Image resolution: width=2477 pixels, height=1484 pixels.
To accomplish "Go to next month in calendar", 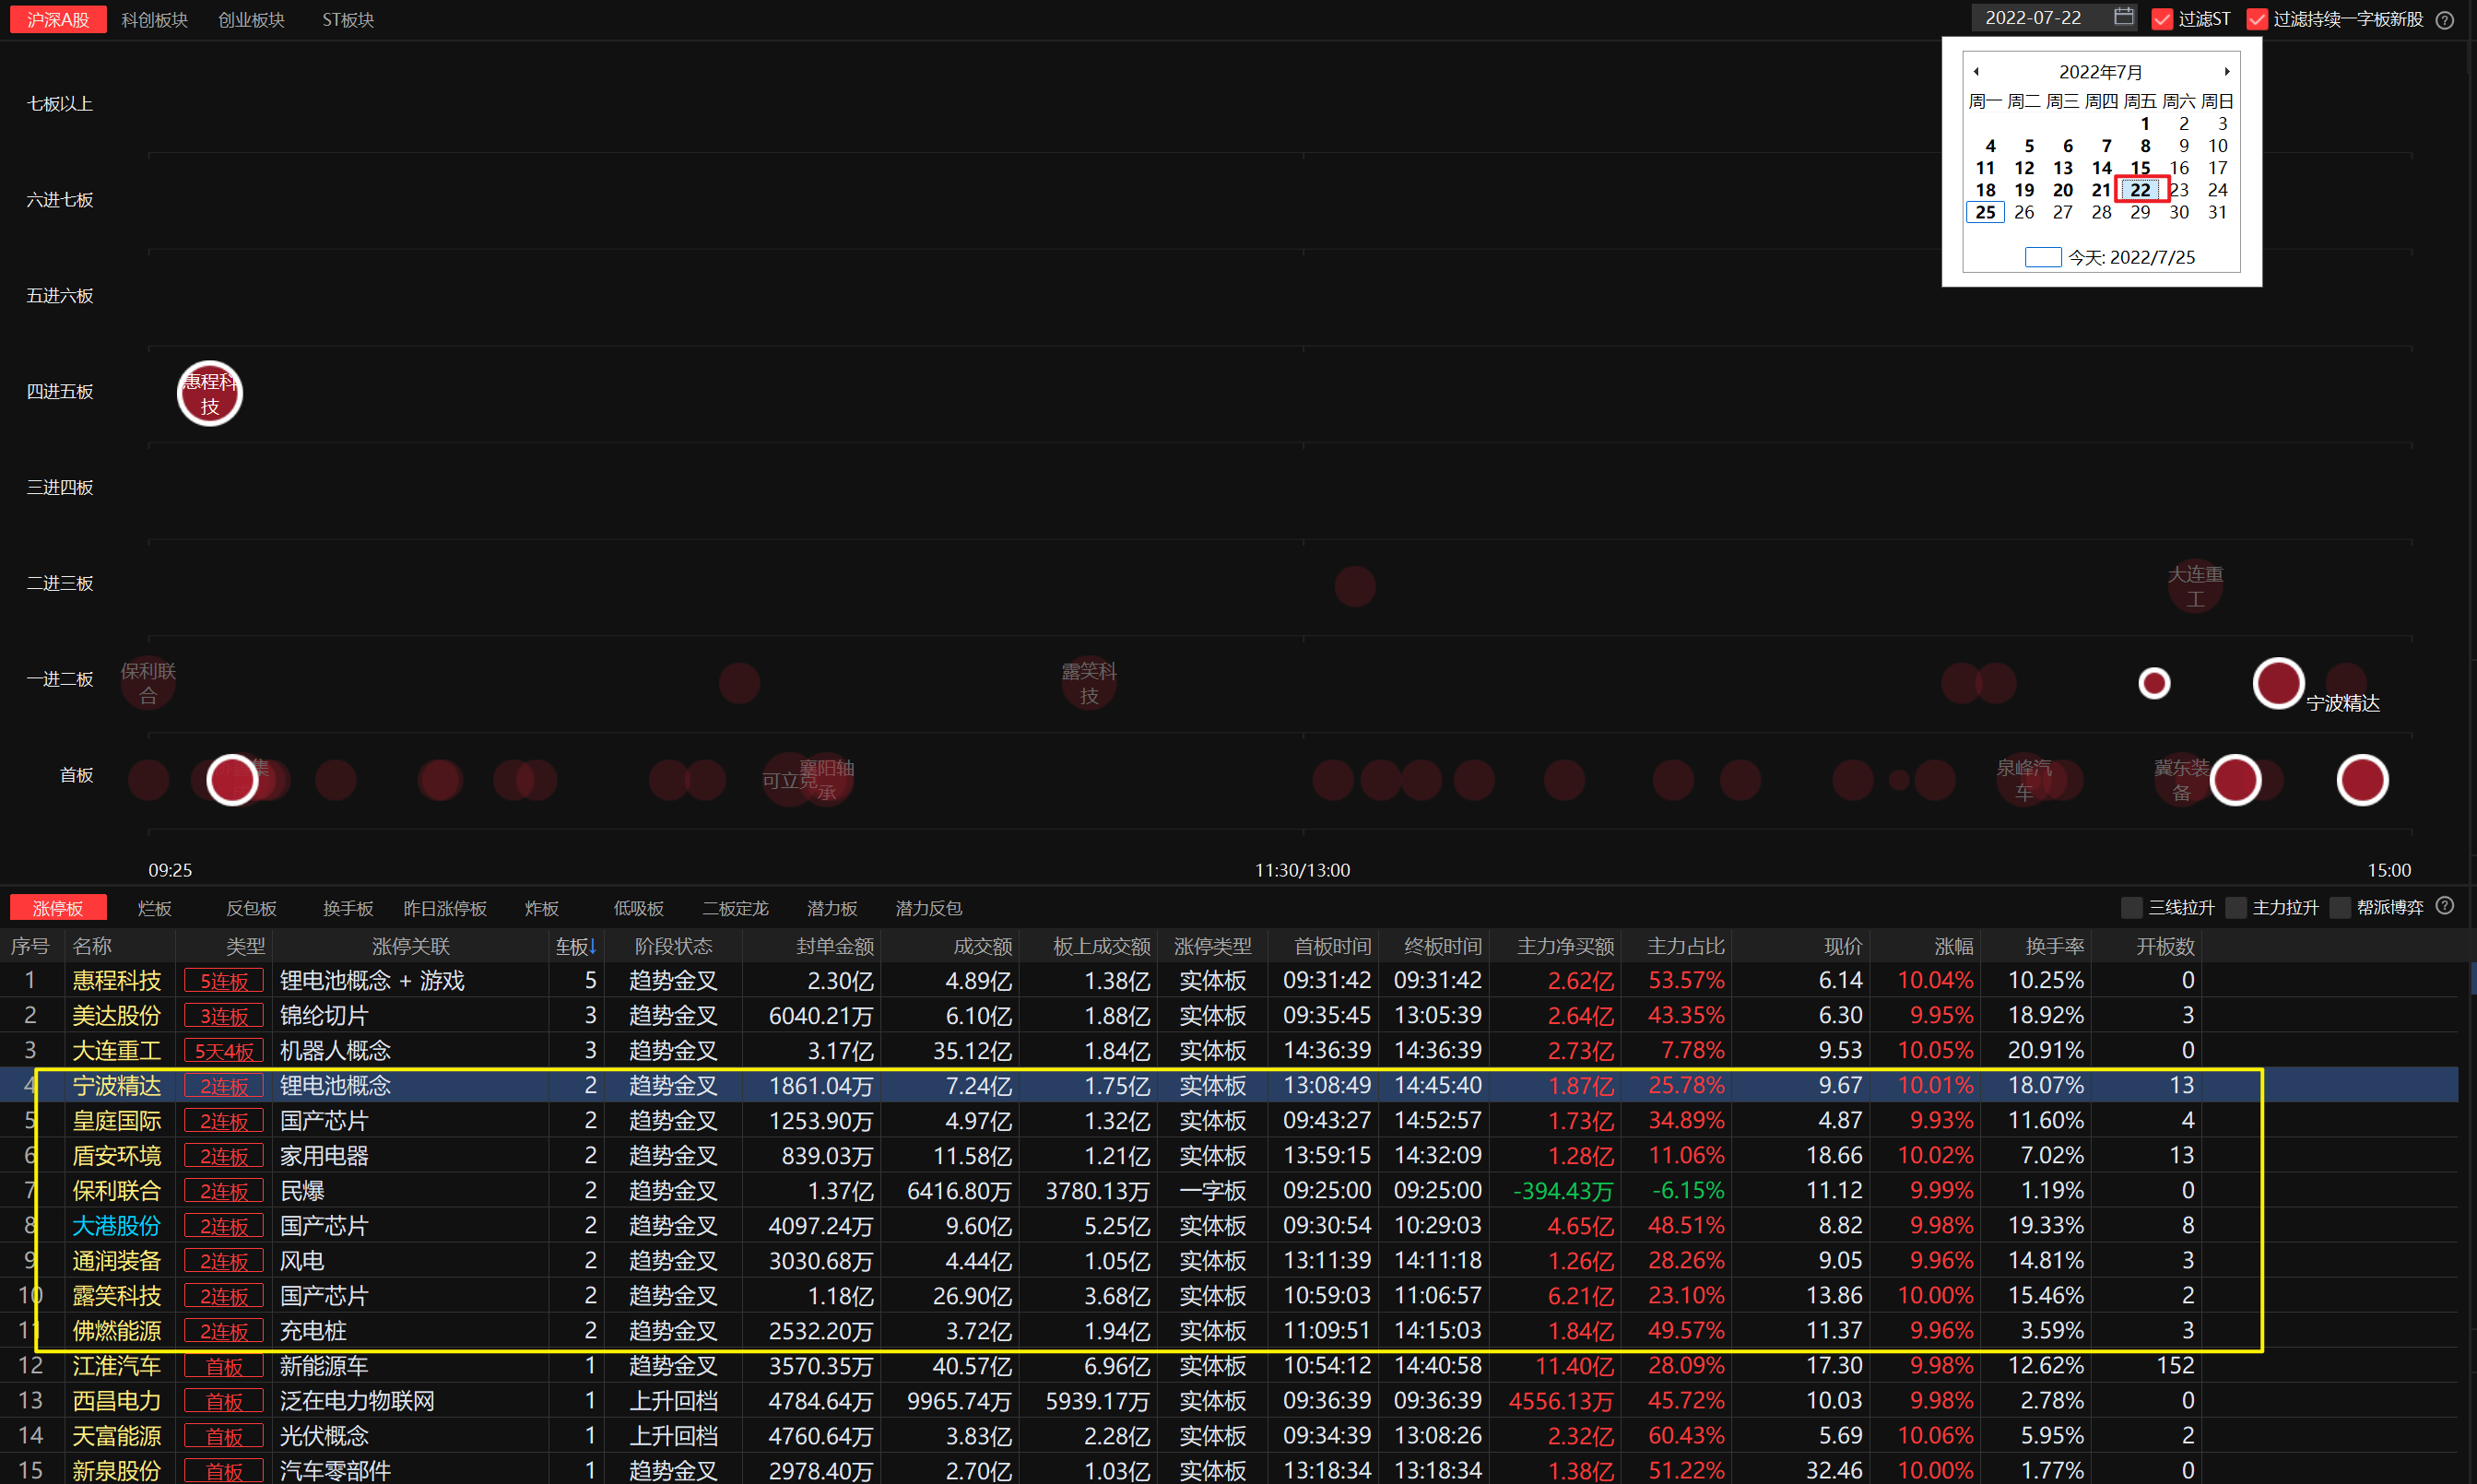I will 2227,72.
